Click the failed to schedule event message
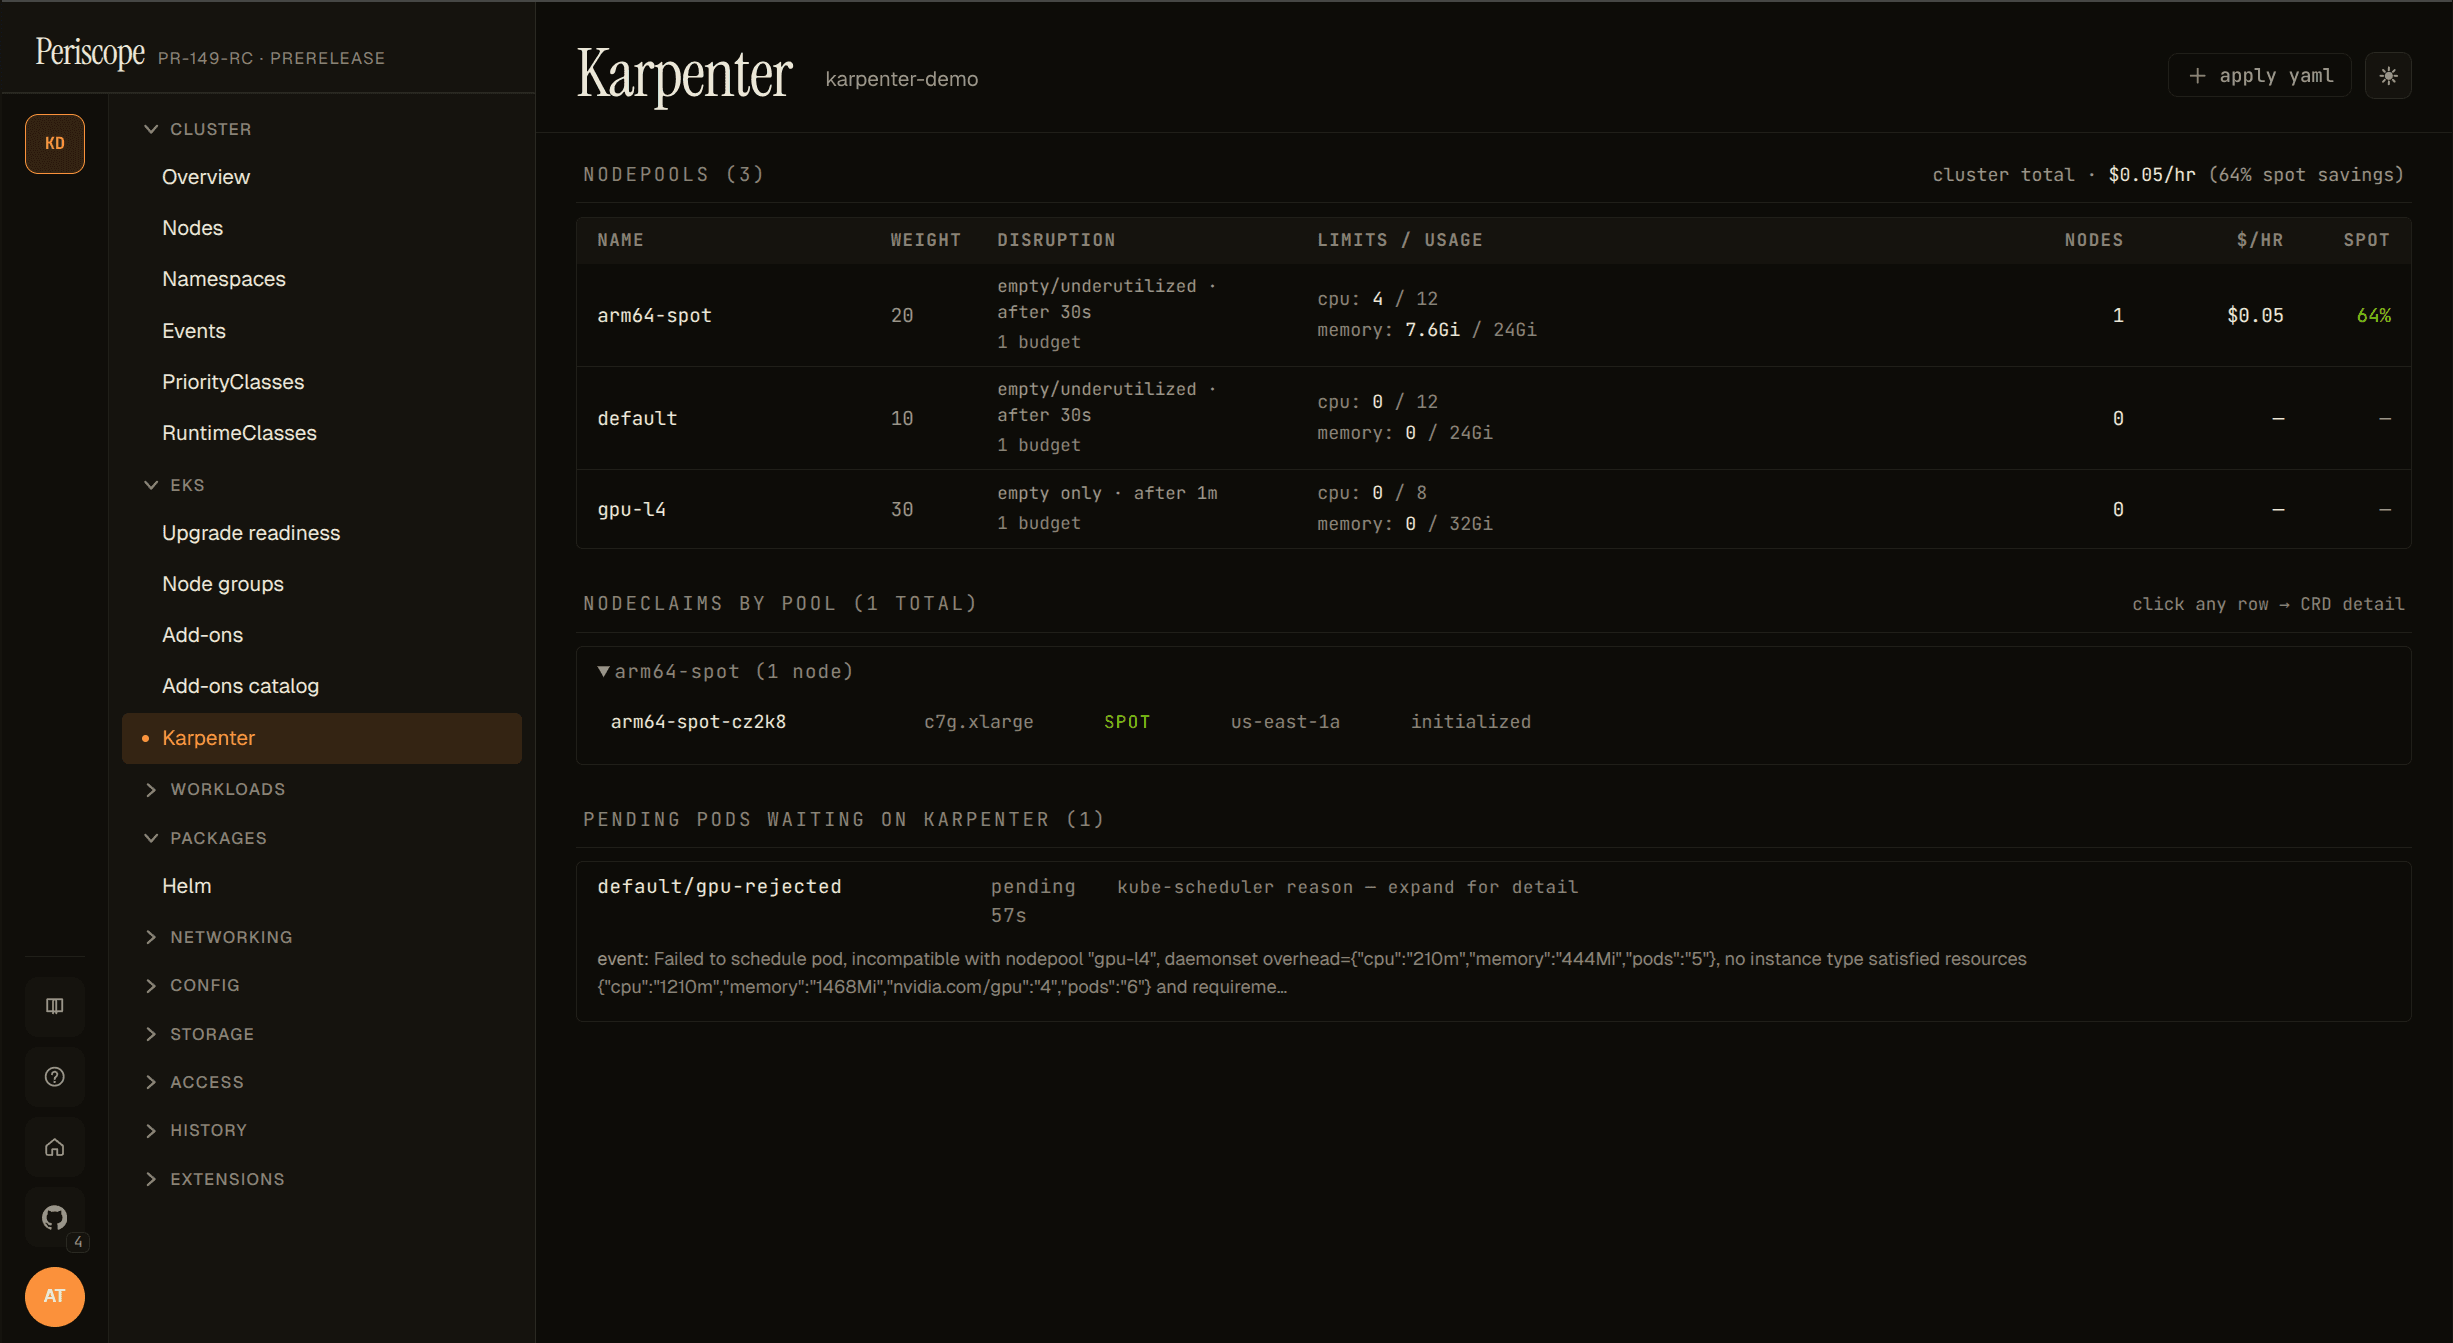The height and width of the screenshot is (1343, 2453). coord(1312,973)
